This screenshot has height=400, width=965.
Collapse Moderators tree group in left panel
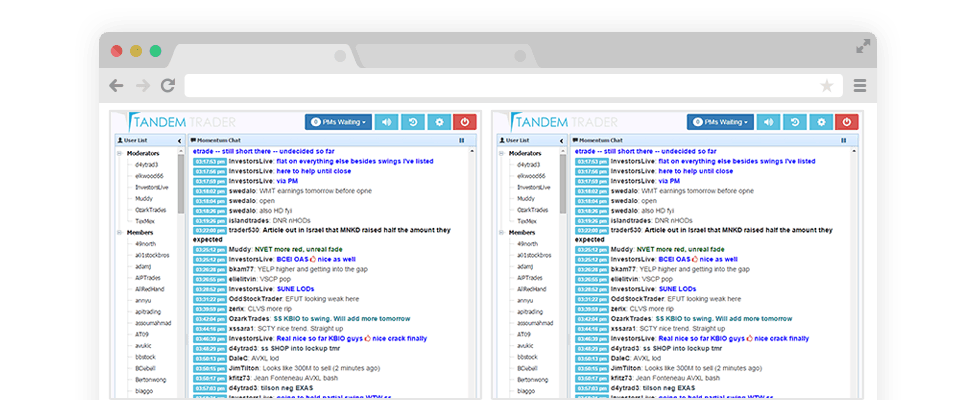119,153
